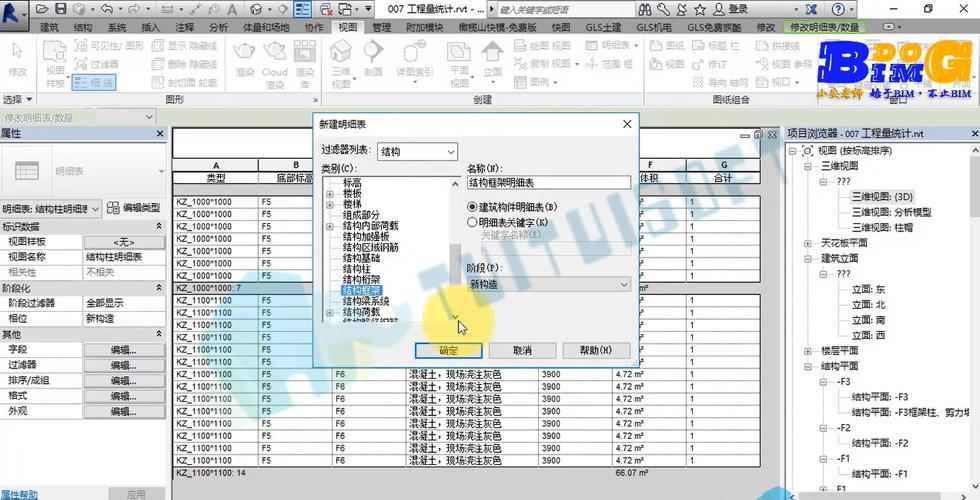The image size is (980, 500).
Task: Click the 细线 thin lines ribbon button
Action: (94, 82)
